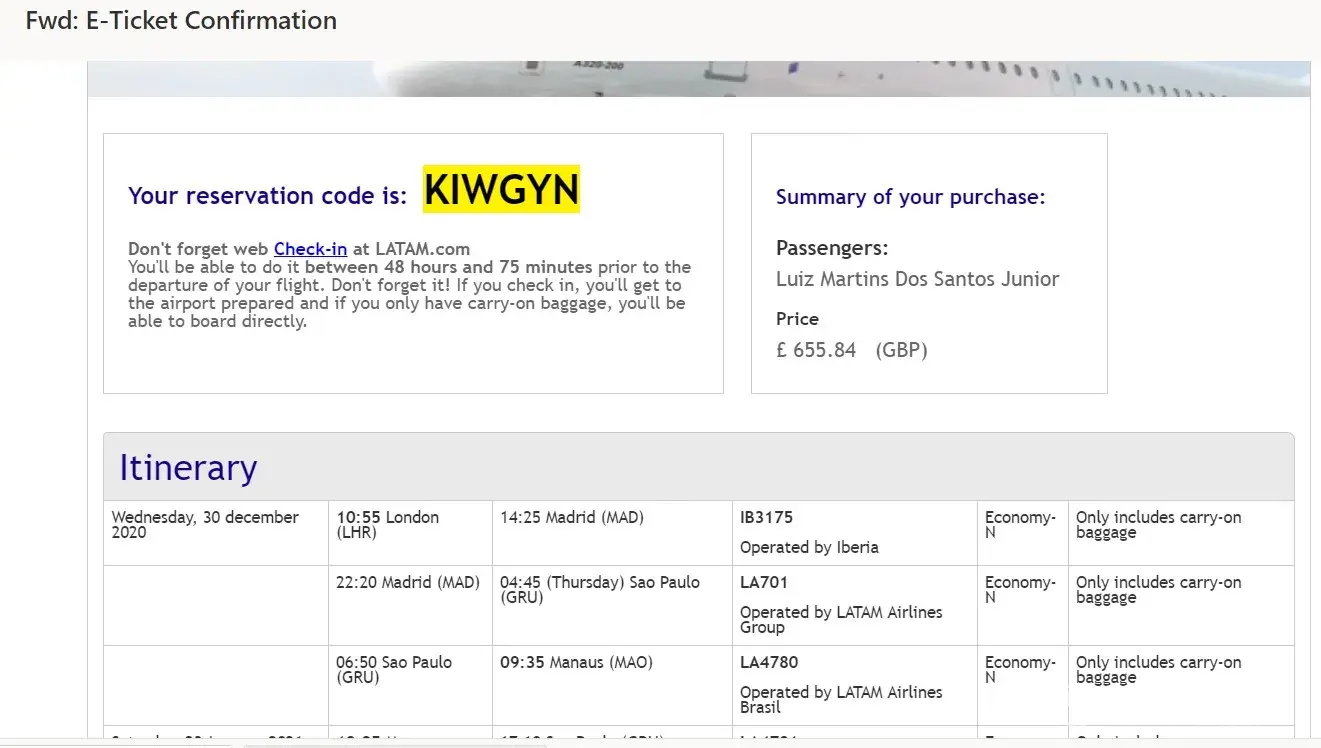Click the Itinerary section header
Image resolution: width=1321 pixels, height=748 pixels.
point(188,468)
